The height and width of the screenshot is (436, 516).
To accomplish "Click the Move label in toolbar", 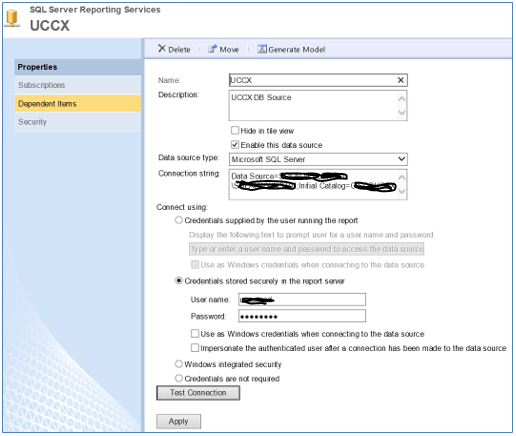I will pyautogui.click(x=229, y=50).
